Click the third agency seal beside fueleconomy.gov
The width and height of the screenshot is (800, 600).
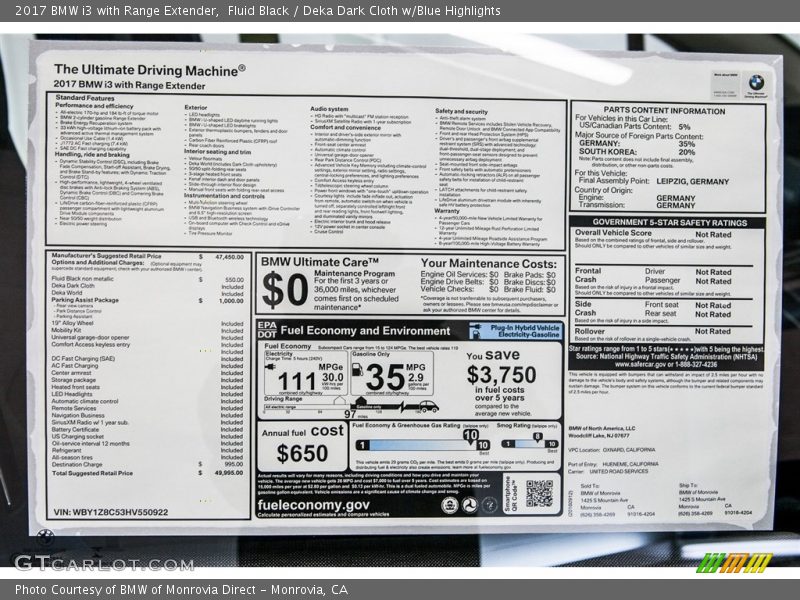[x=489, y=505]
